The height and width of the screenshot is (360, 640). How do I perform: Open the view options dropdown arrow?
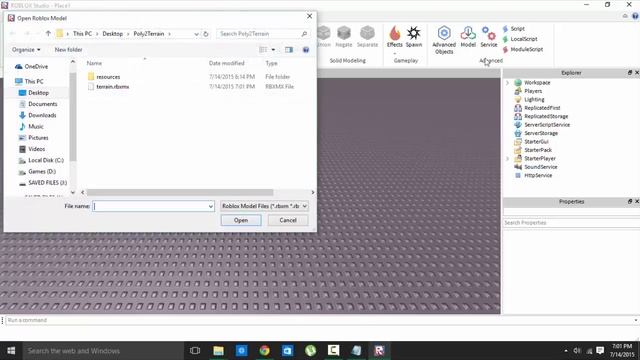tap(273, 50)
